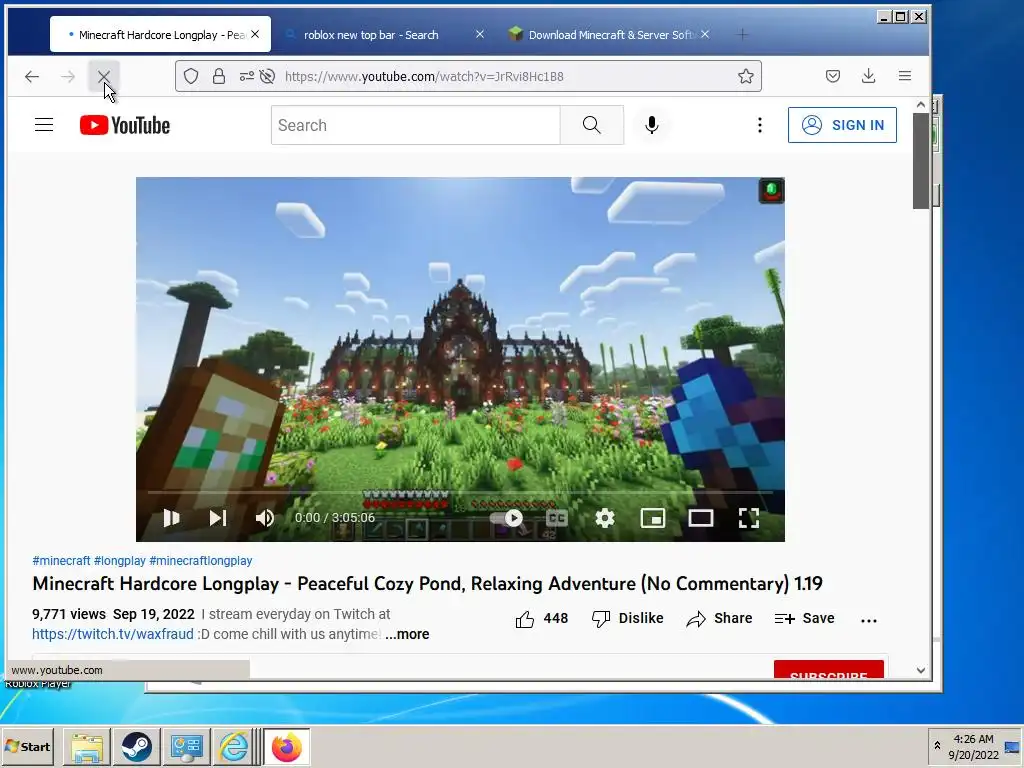This screenshot has width=1024, height=768.
Task: Click page scrollbar down arrow
Action: (921, 670)
